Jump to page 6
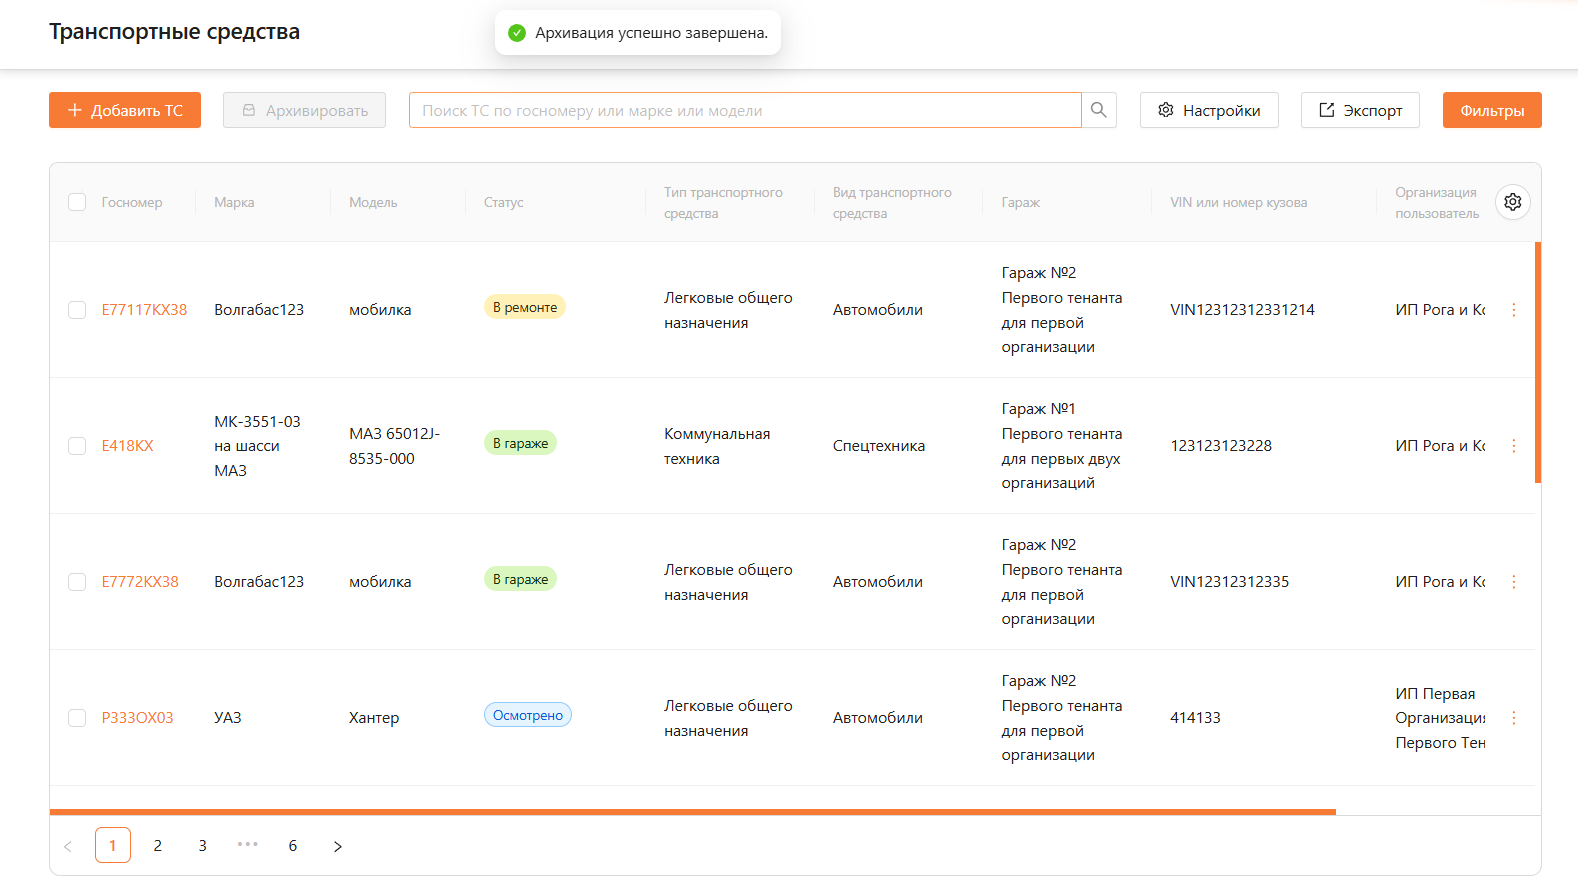Viewport: 1578px width, 896px height. click(x=293, y=846)
